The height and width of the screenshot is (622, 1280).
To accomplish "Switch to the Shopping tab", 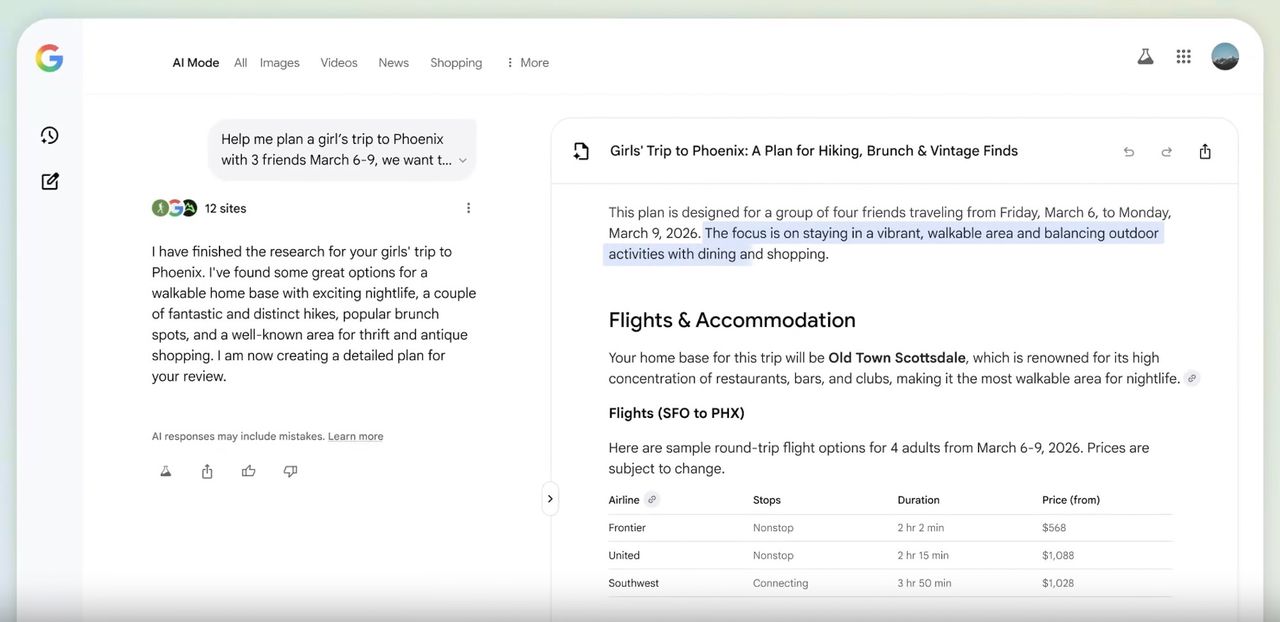I will (456, 63).
